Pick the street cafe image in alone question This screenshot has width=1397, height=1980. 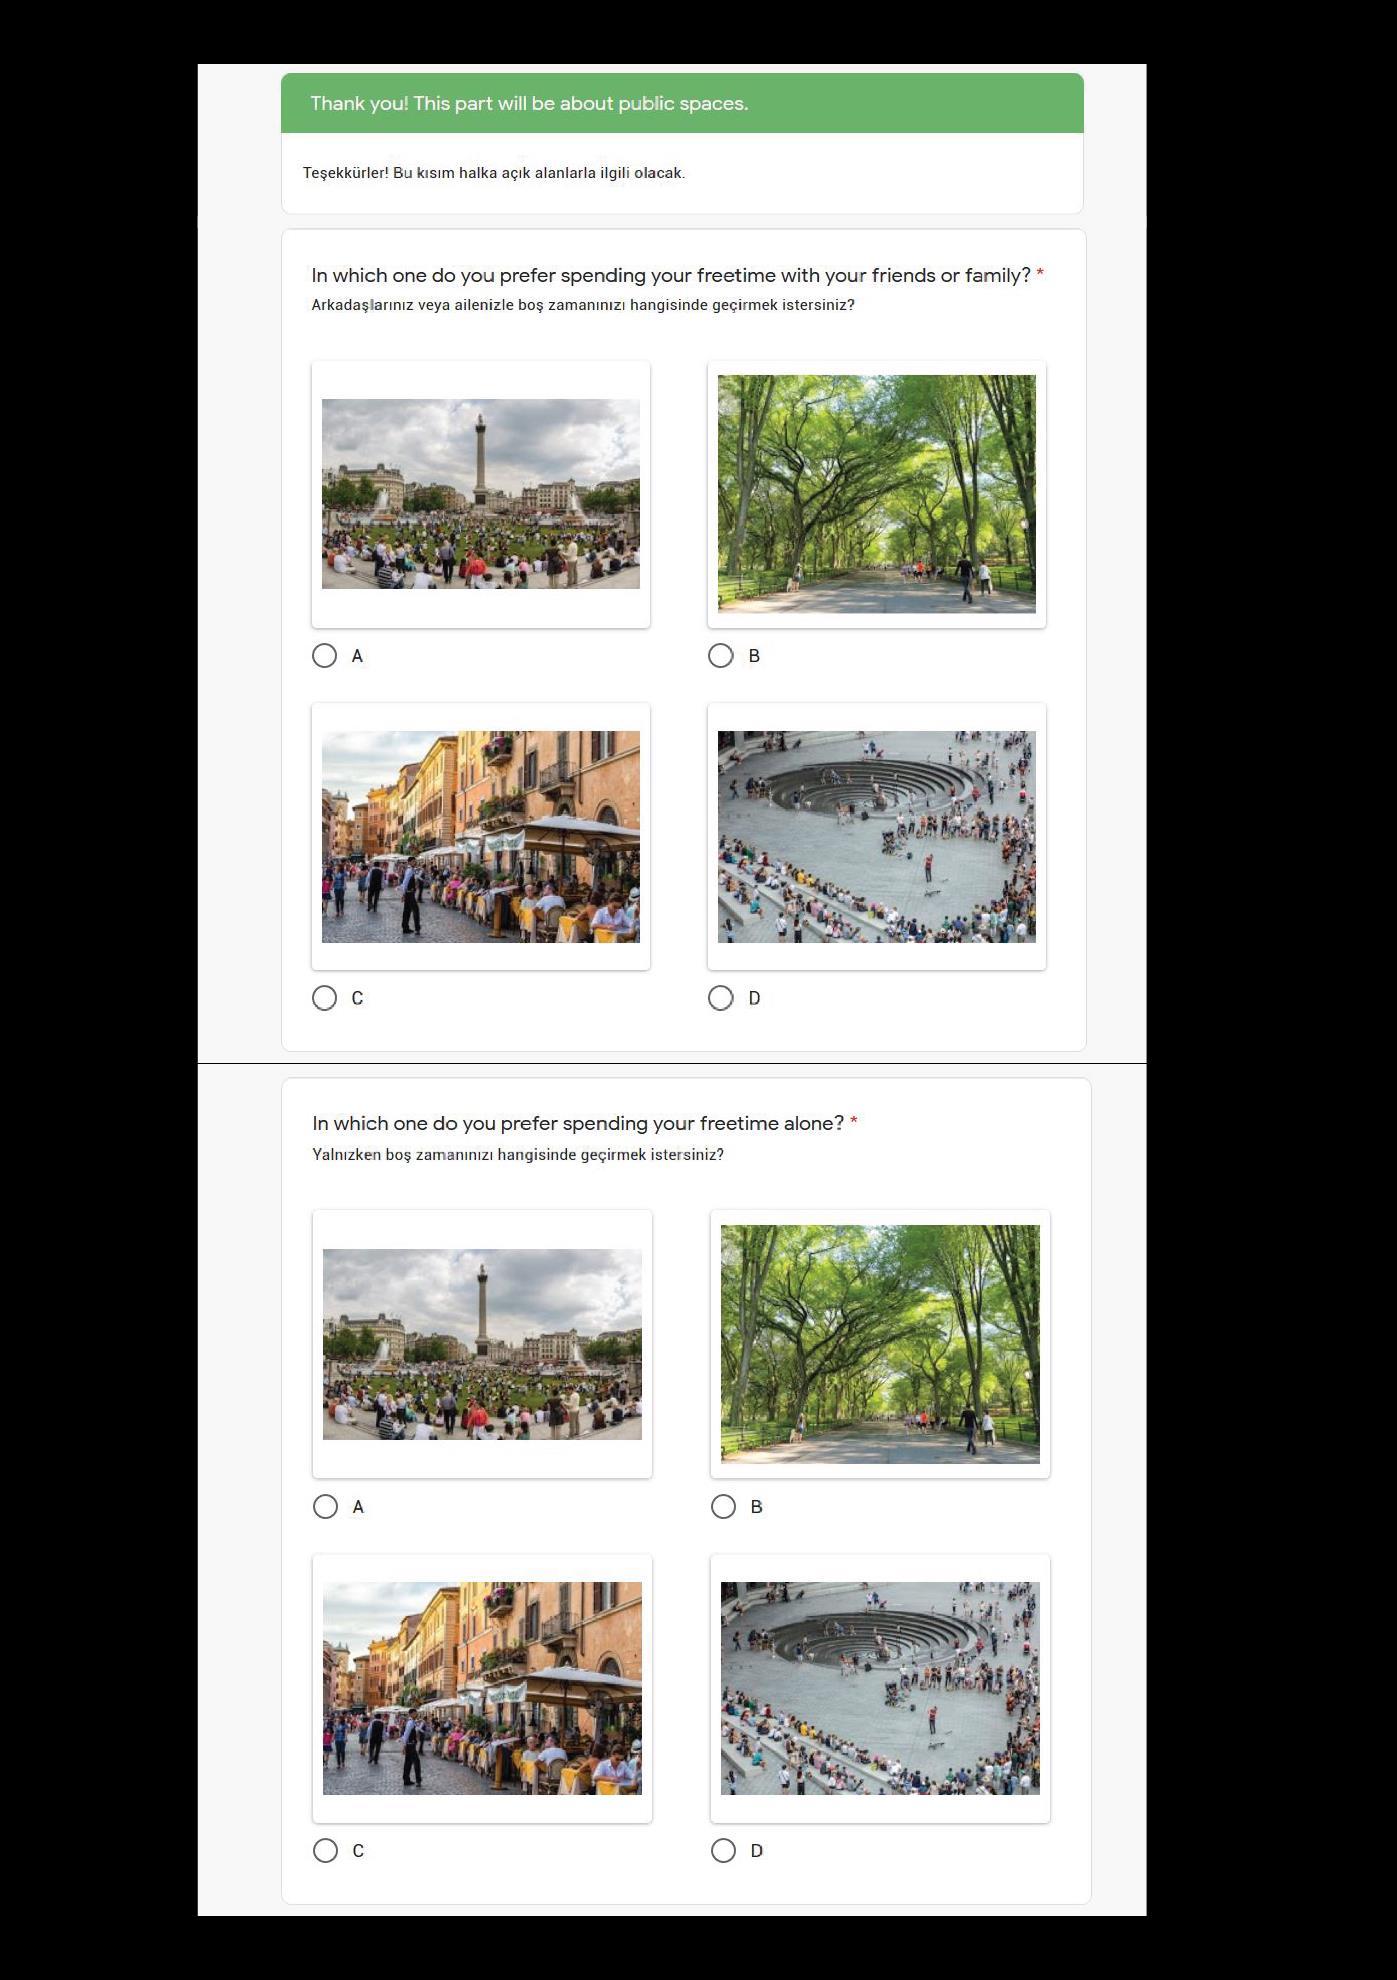point(482,1689)
